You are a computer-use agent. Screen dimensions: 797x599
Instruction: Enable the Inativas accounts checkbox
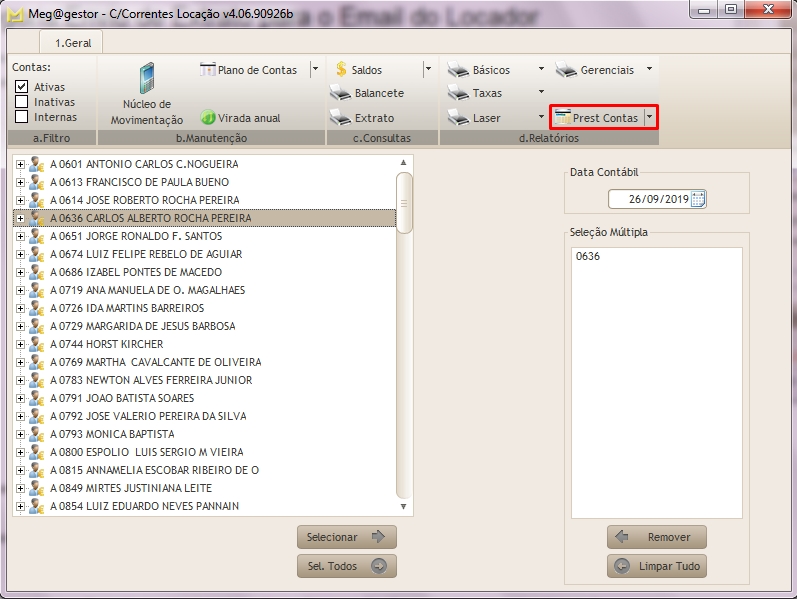pyautogui.click(x=22, y=102)
